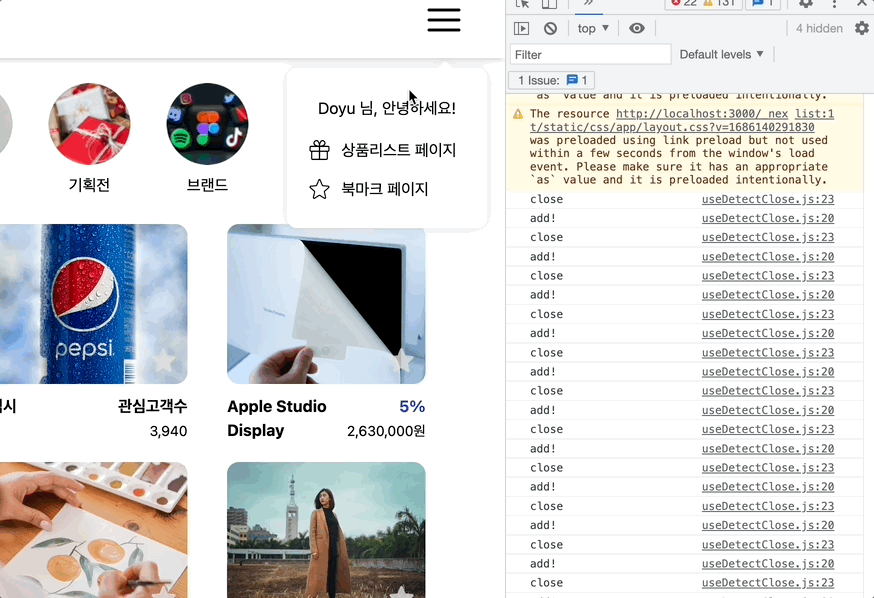Toggle the device toolbar icon
The width and height of the screenshot is (874, 598).
click(549, 4)
